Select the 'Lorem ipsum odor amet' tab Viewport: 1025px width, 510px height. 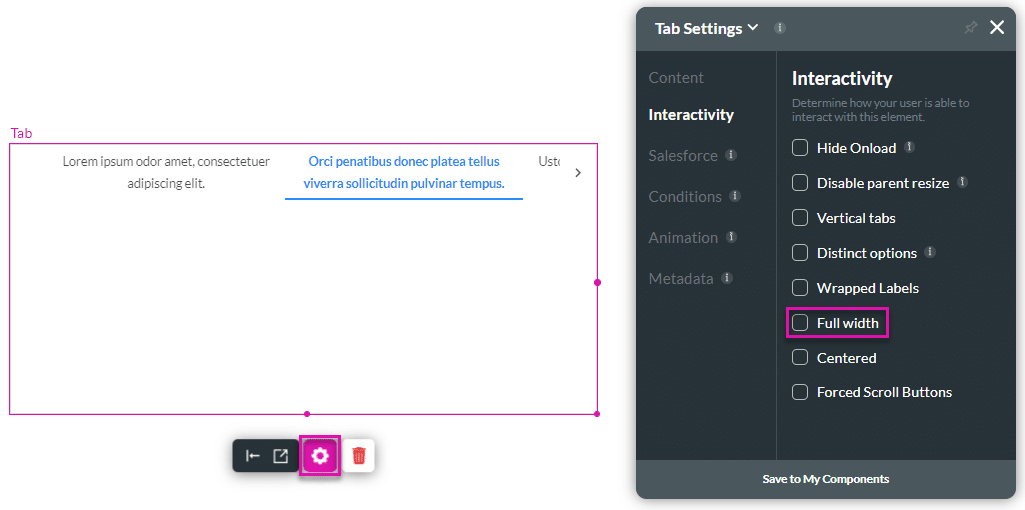[x=166, y=172]
